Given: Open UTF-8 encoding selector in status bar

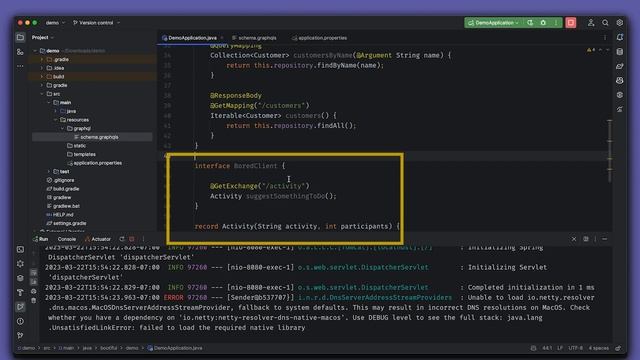Looking at the screenshot, I should (576, 348).
